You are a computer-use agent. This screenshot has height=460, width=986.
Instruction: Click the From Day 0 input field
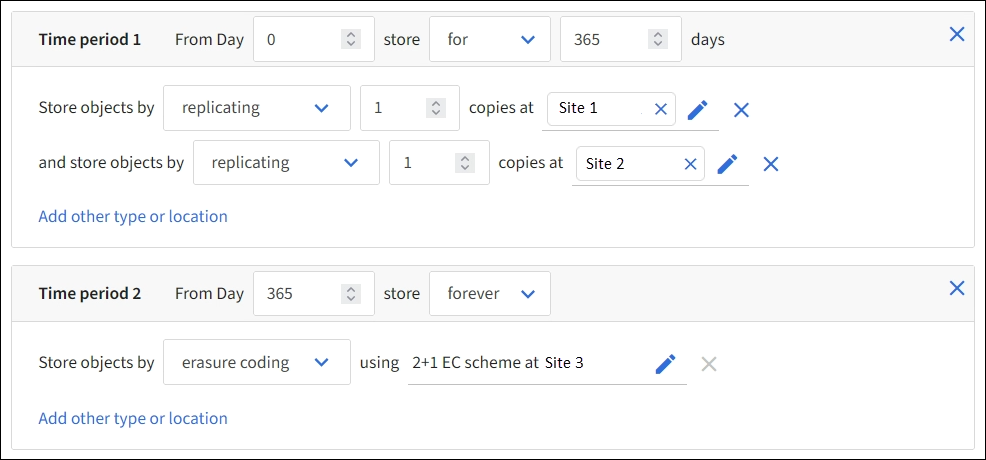[x=298, y=40]
